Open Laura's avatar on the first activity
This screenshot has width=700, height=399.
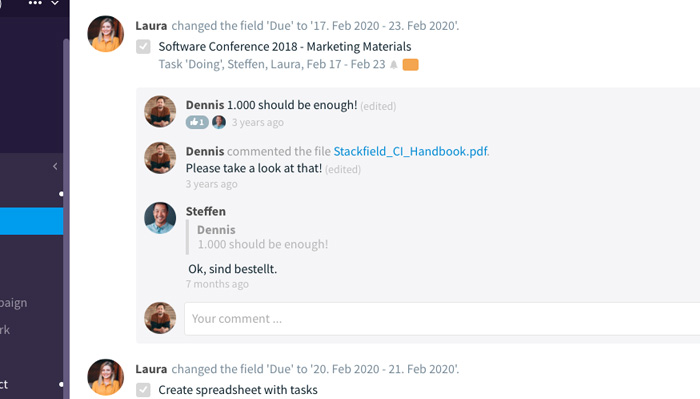[x=106, y=34]
